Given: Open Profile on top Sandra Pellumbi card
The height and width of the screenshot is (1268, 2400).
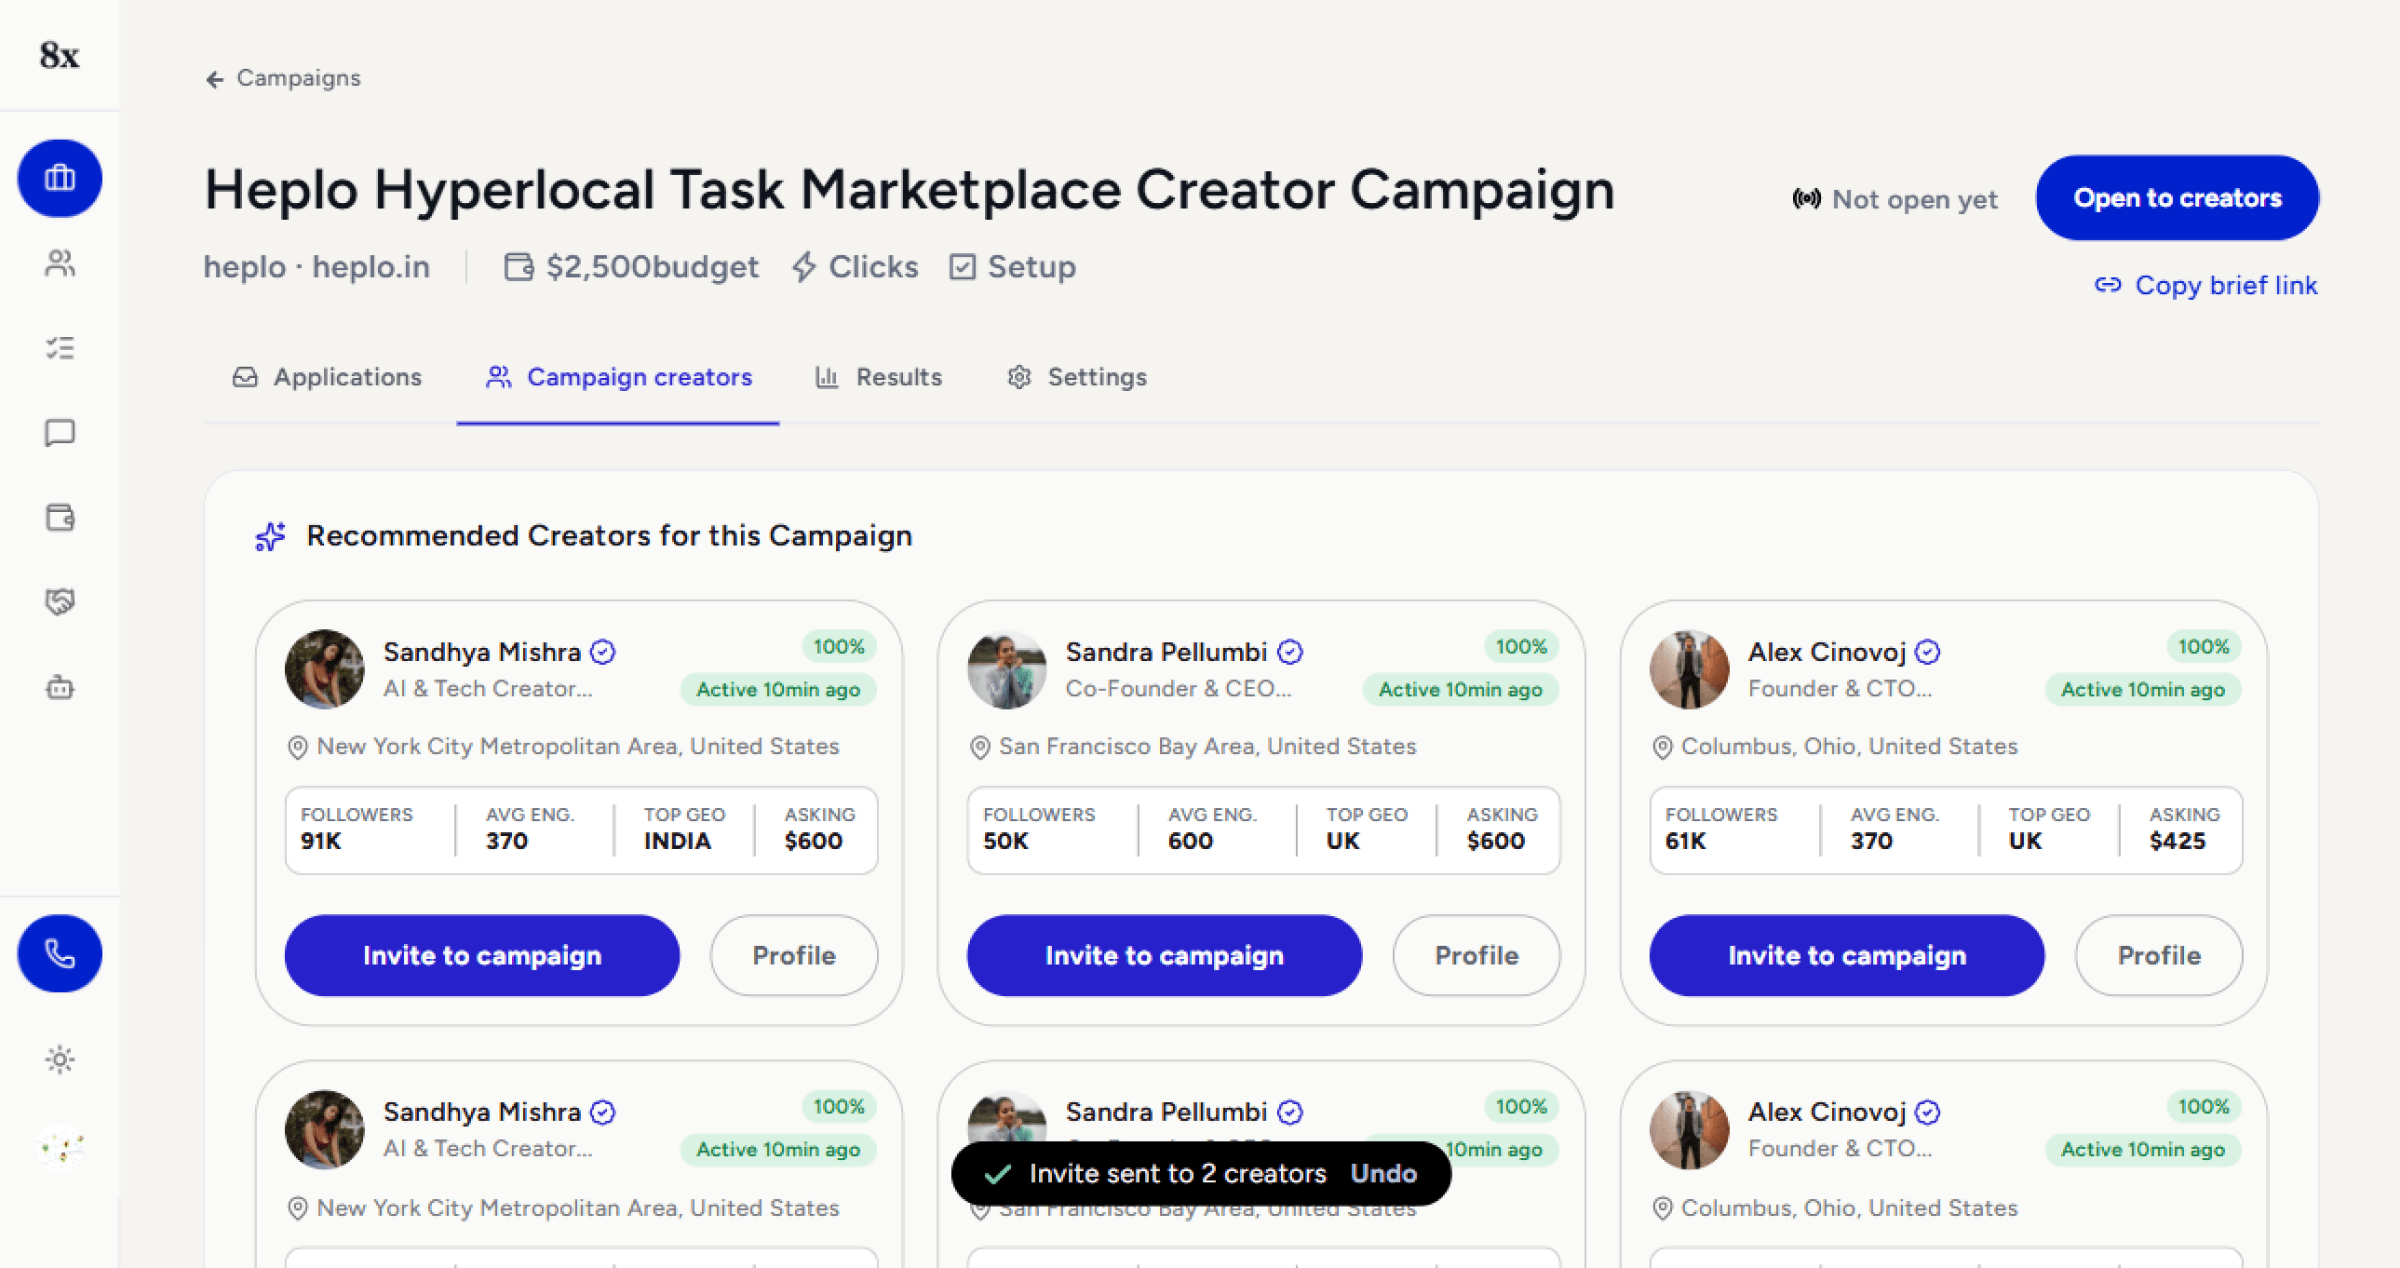Looking at the screenshot, I should [x=1477, y=955].
